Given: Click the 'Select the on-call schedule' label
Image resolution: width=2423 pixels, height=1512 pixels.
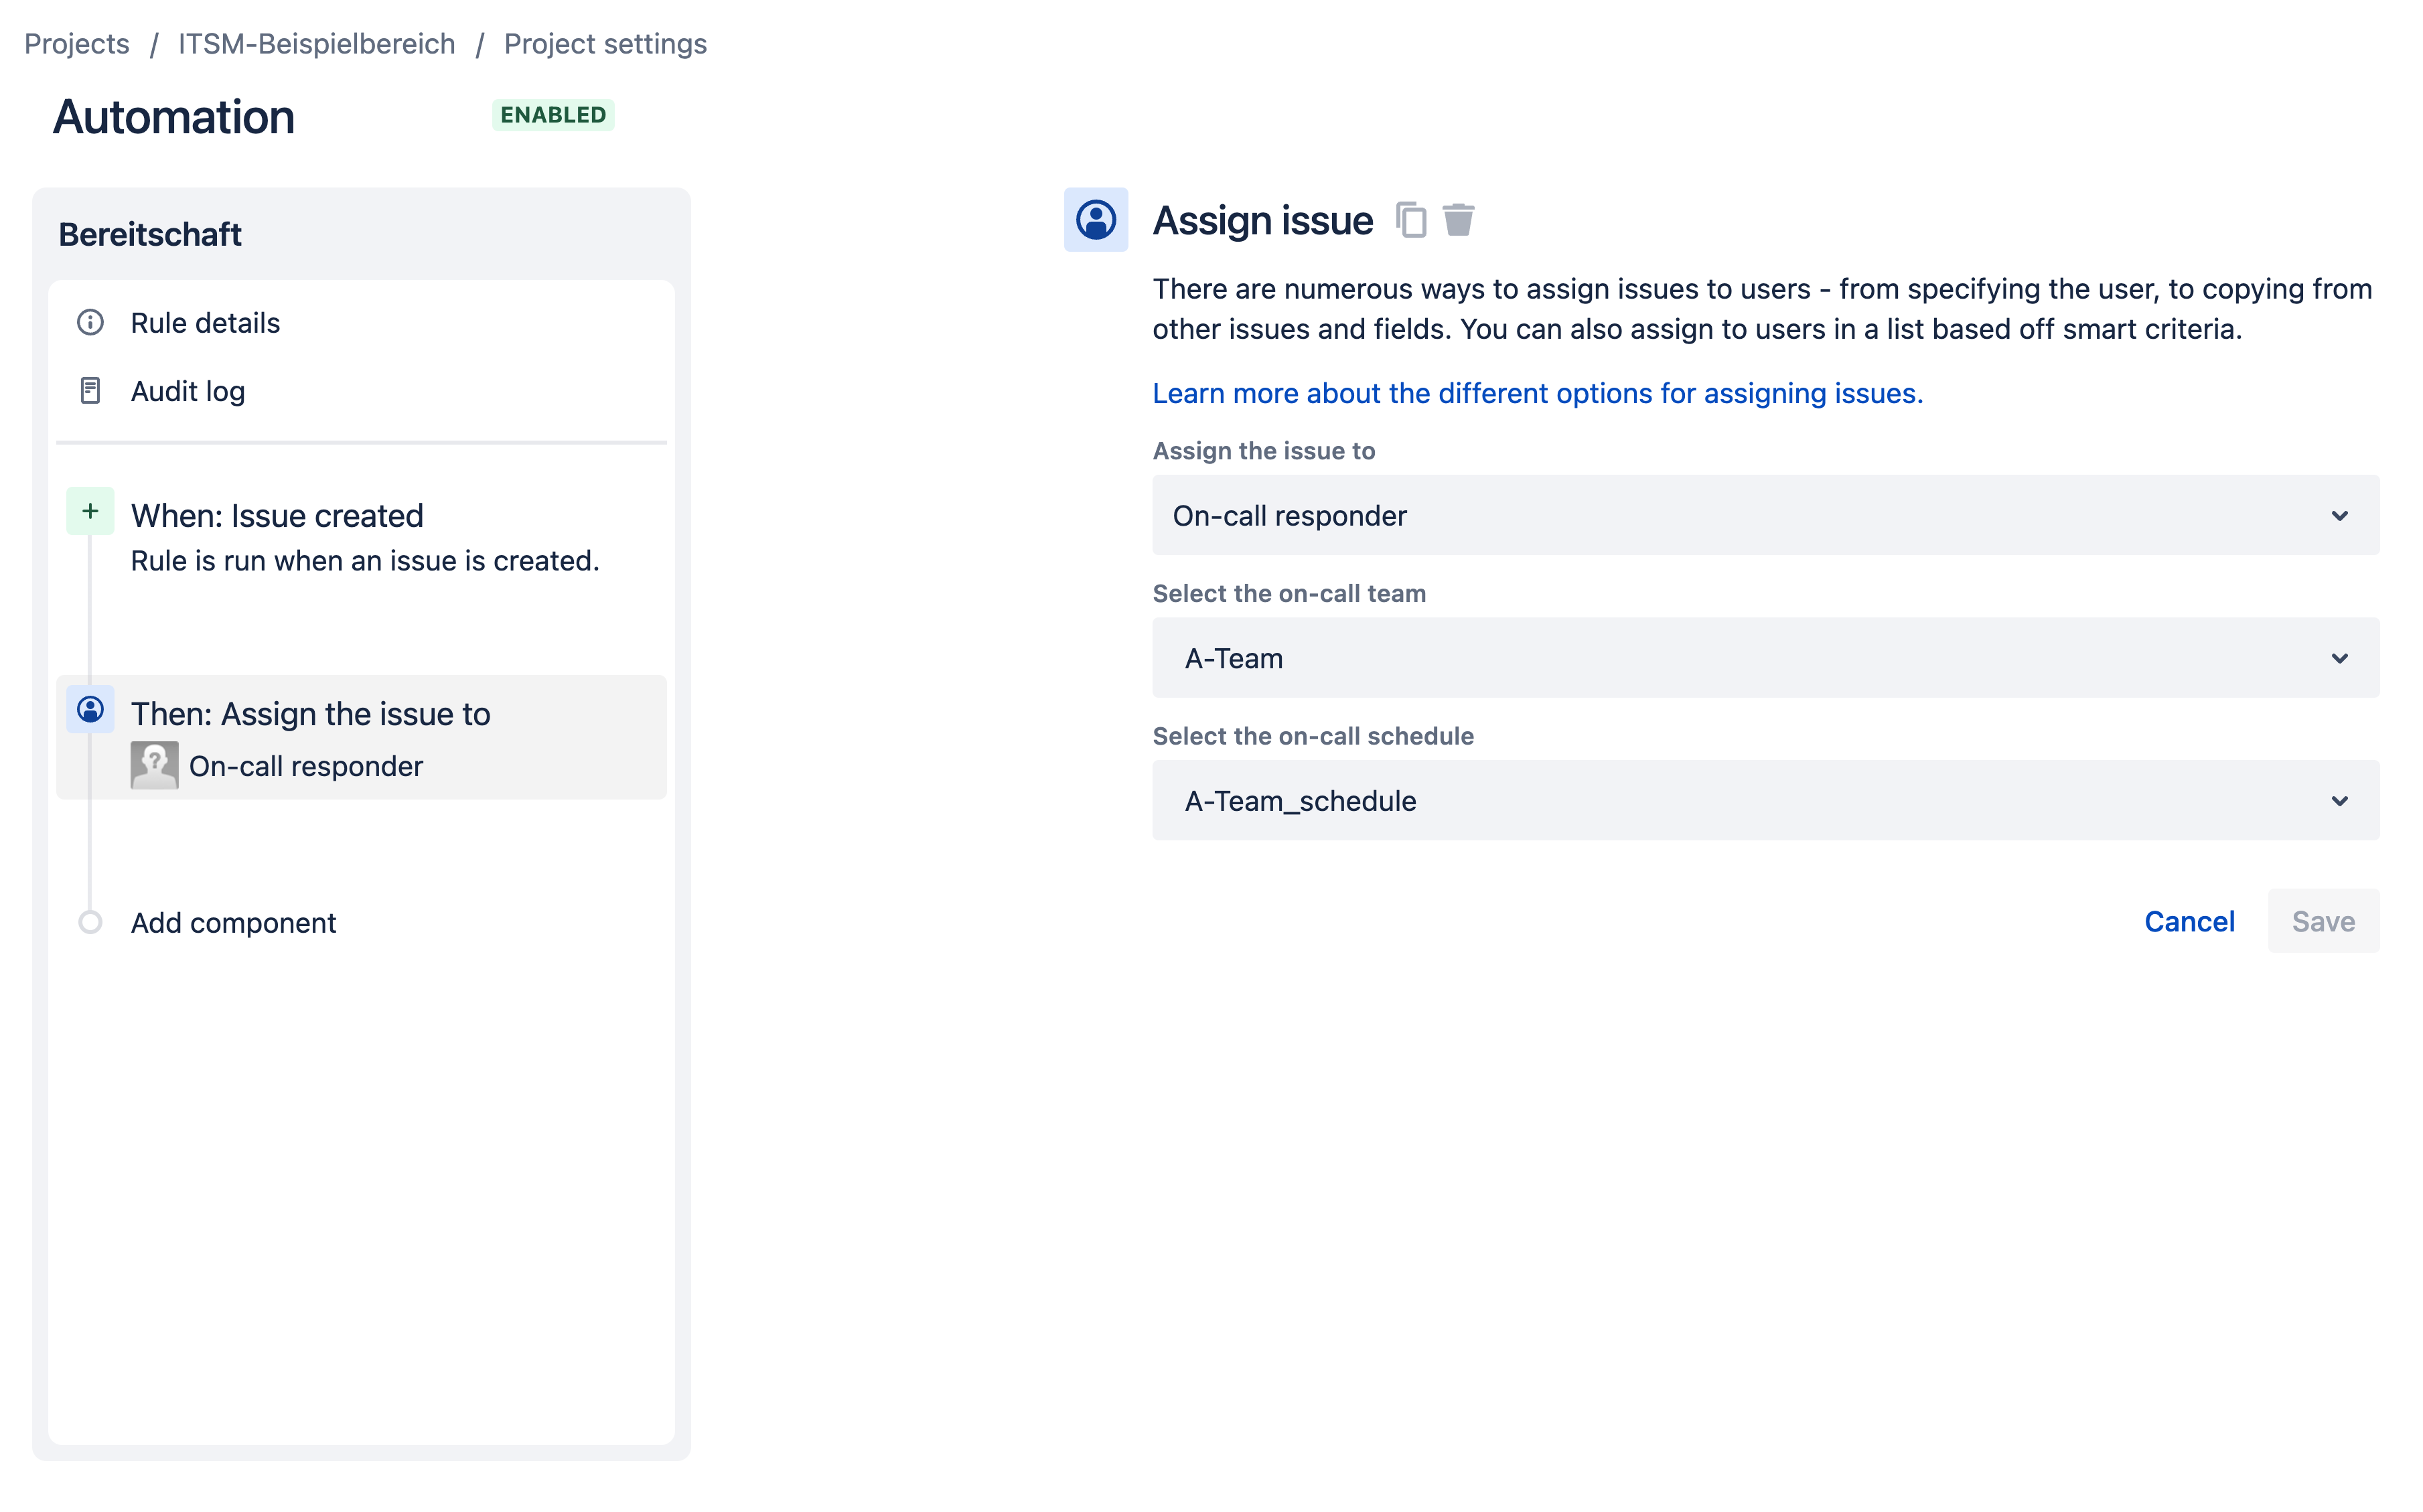Looking at the screenshot, I should pos(1313,736).
